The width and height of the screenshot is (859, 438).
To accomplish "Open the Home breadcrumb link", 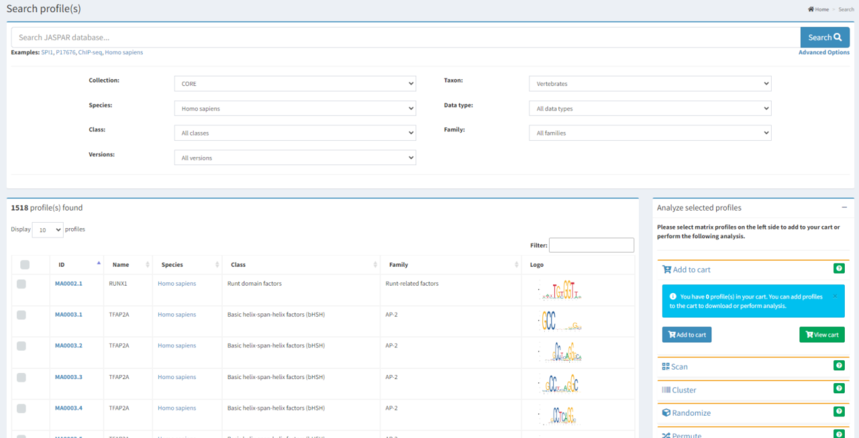I will (818, 9).
